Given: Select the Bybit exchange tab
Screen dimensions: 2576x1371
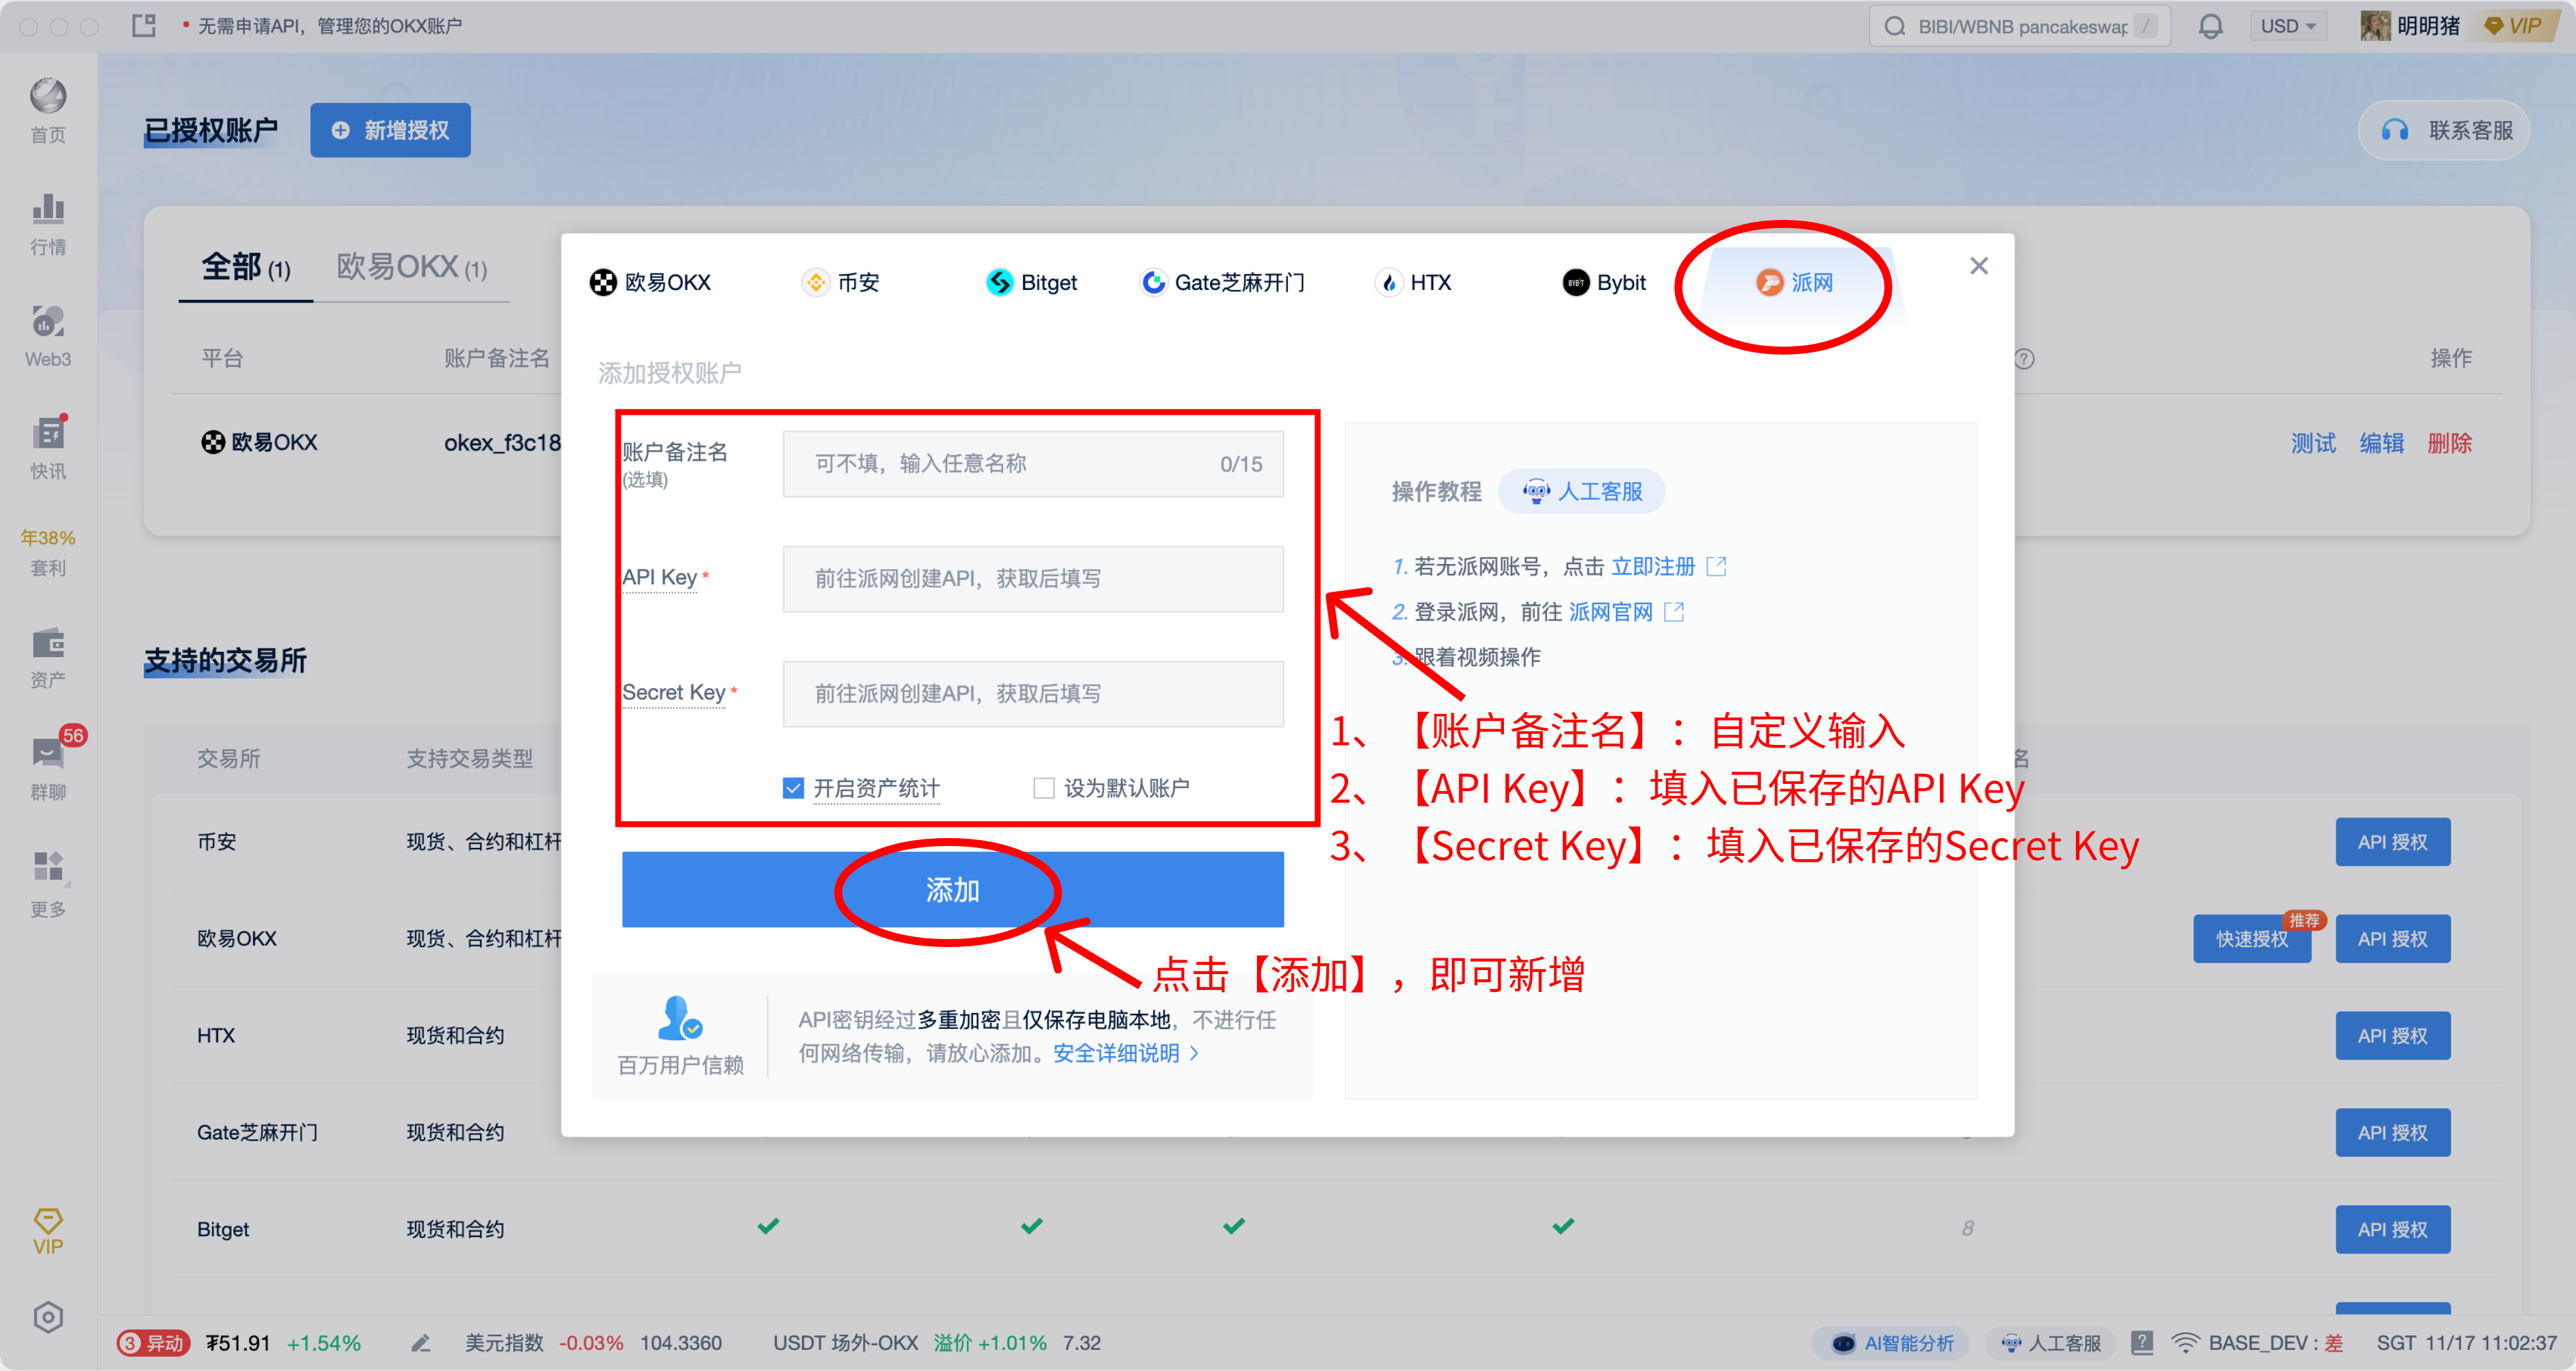Looking at the screenshot, I should coord(1604,283).
